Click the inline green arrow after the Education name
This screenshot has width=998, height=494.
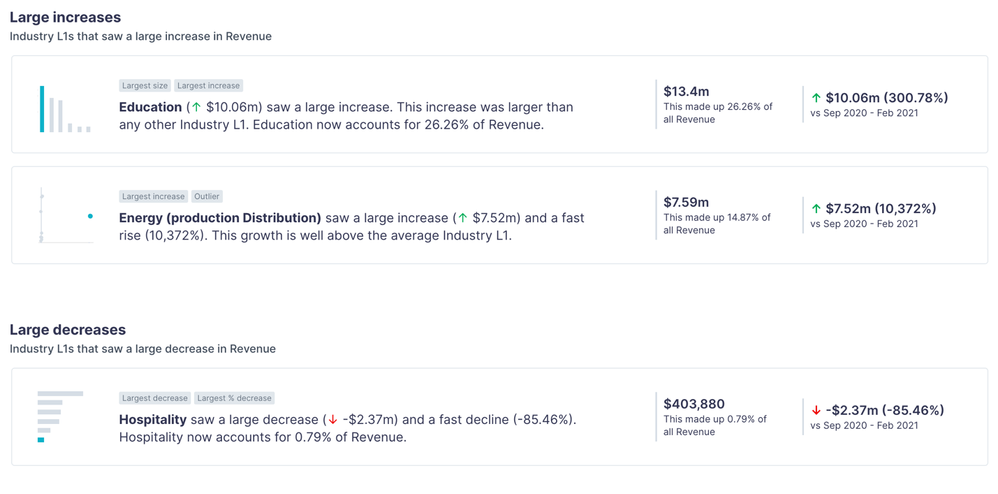tap(196, 107)
